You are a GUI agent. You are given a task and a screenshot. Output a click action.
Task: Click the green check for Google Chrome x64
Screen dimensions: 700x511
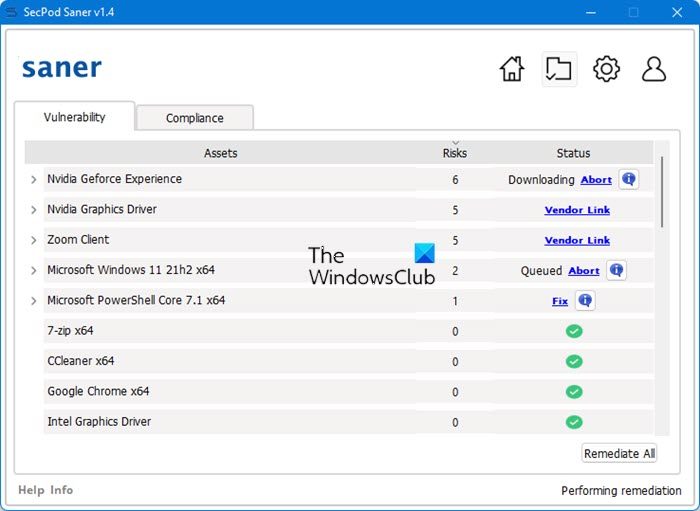(574, 392)
